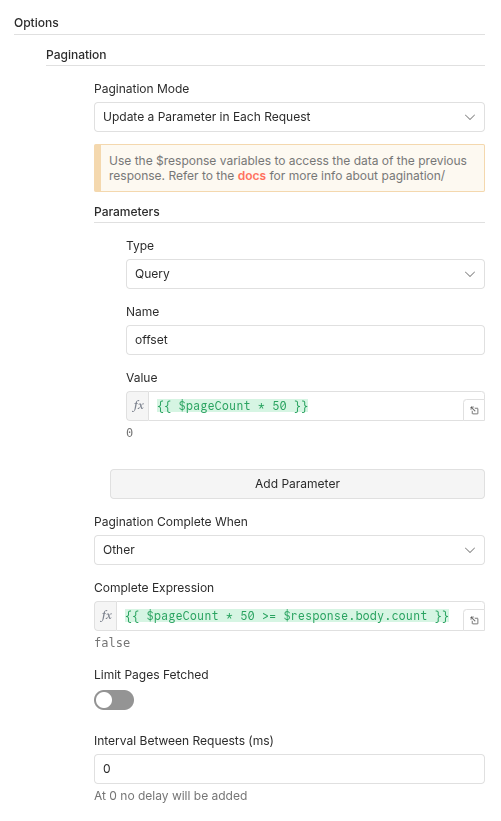
Task: Click the fx icon beside the Value expression
Action: (x=138, y=406)
